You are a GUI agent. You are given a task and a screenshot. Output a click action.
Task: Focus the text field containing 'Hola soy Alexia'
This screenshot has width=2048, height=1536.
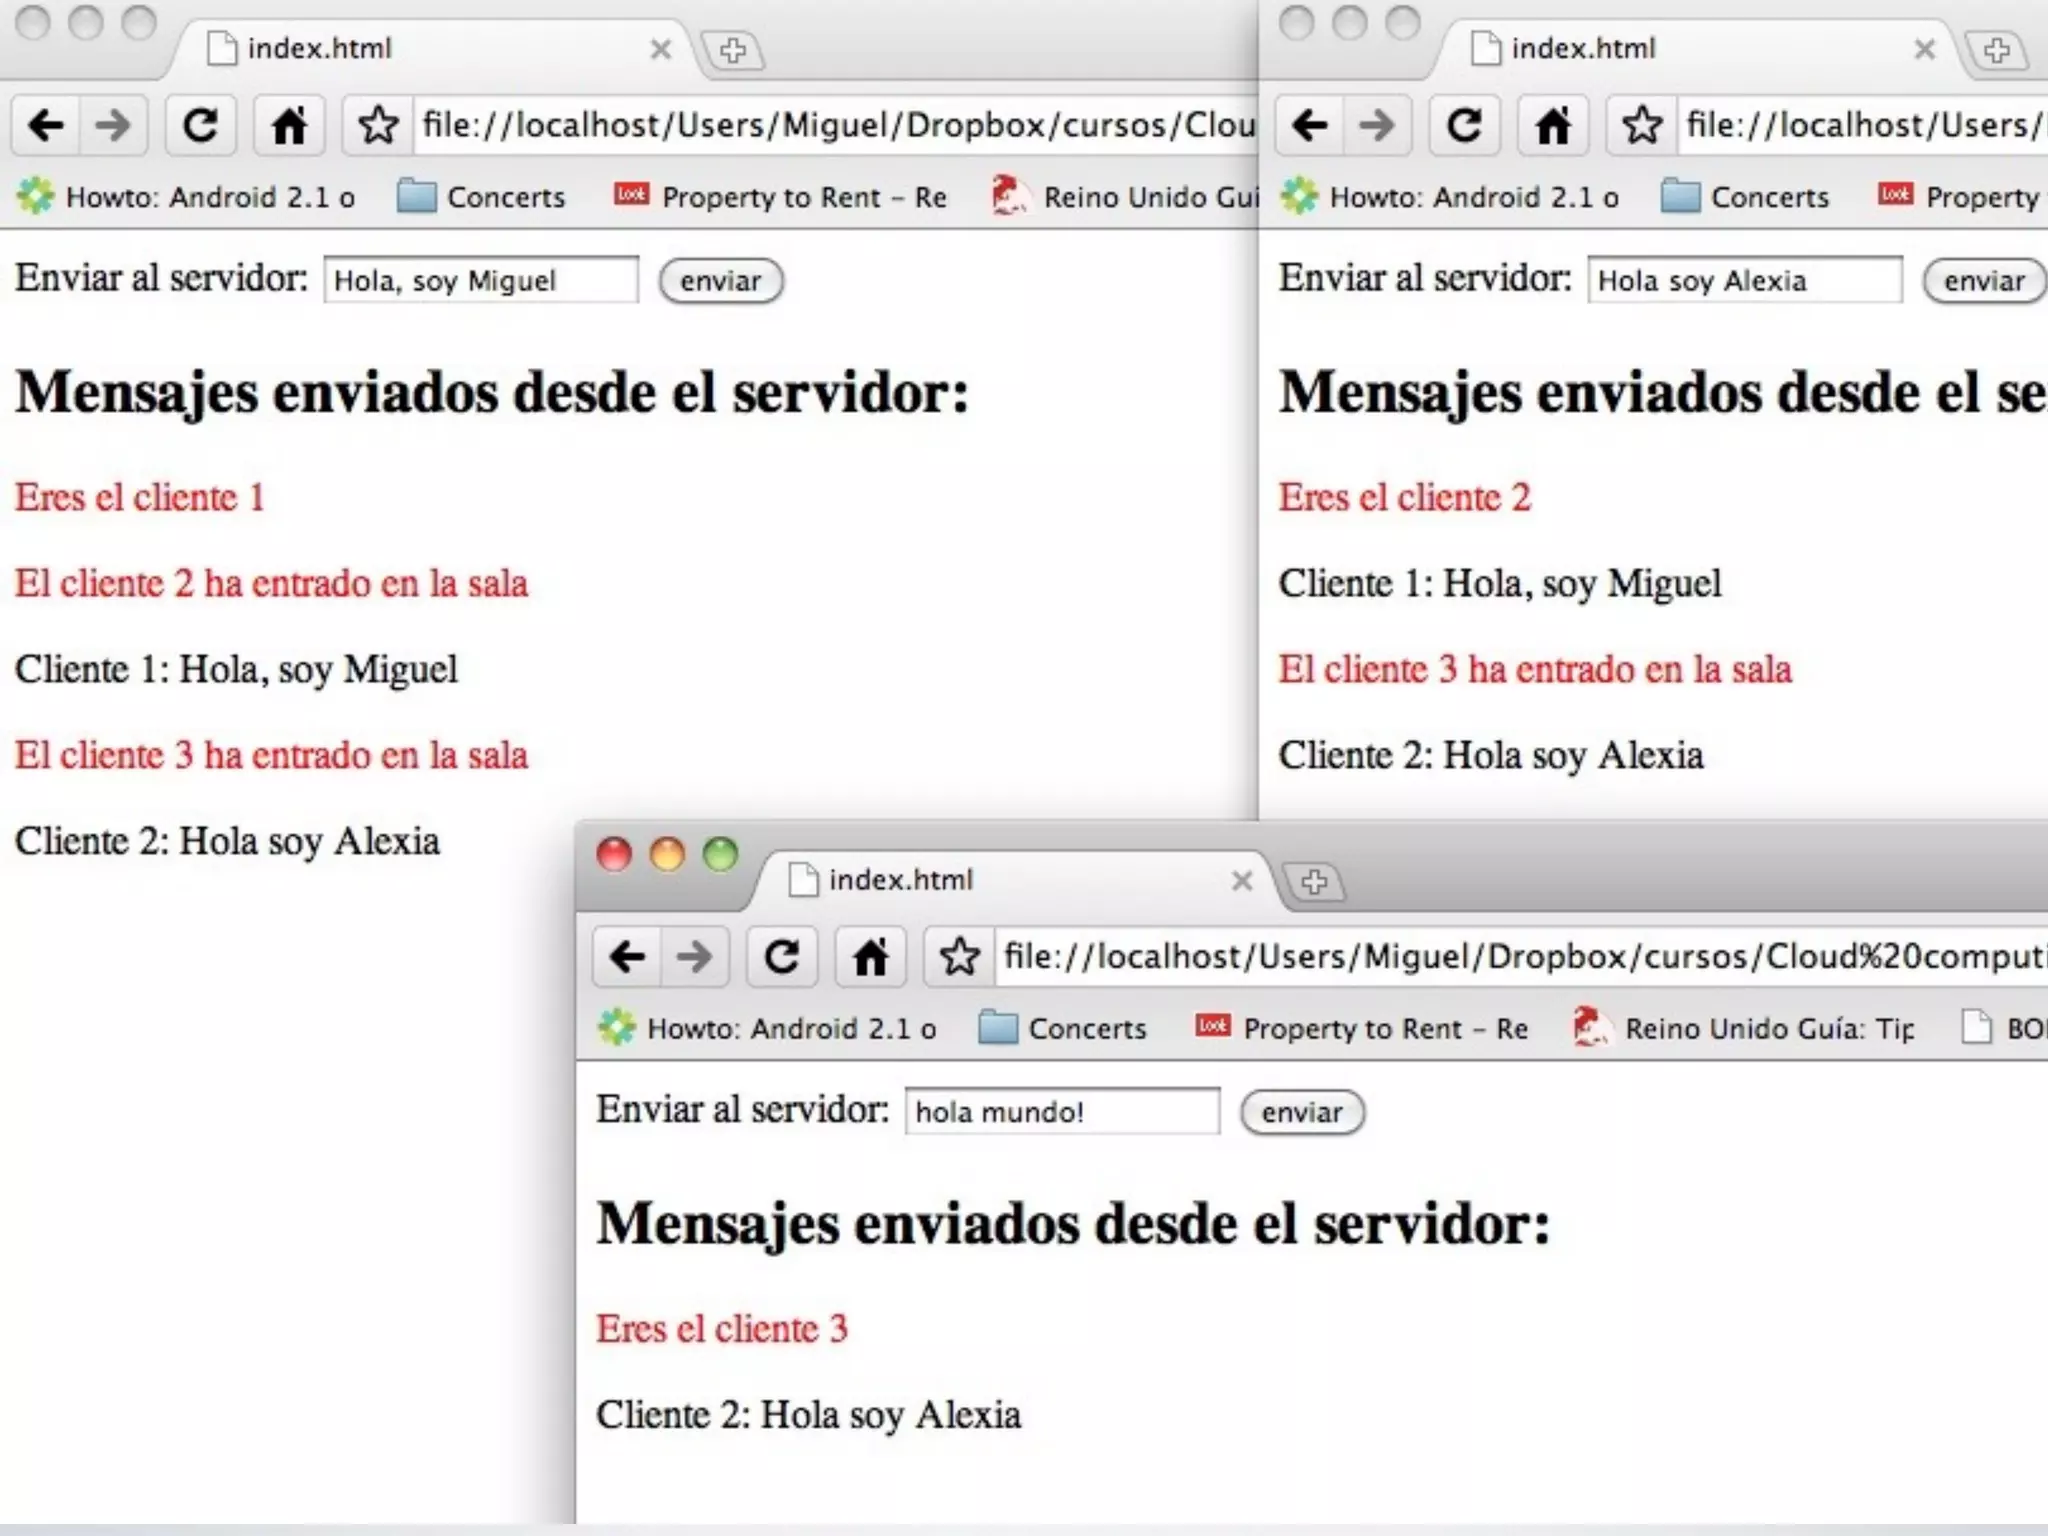coord(1744,281)
